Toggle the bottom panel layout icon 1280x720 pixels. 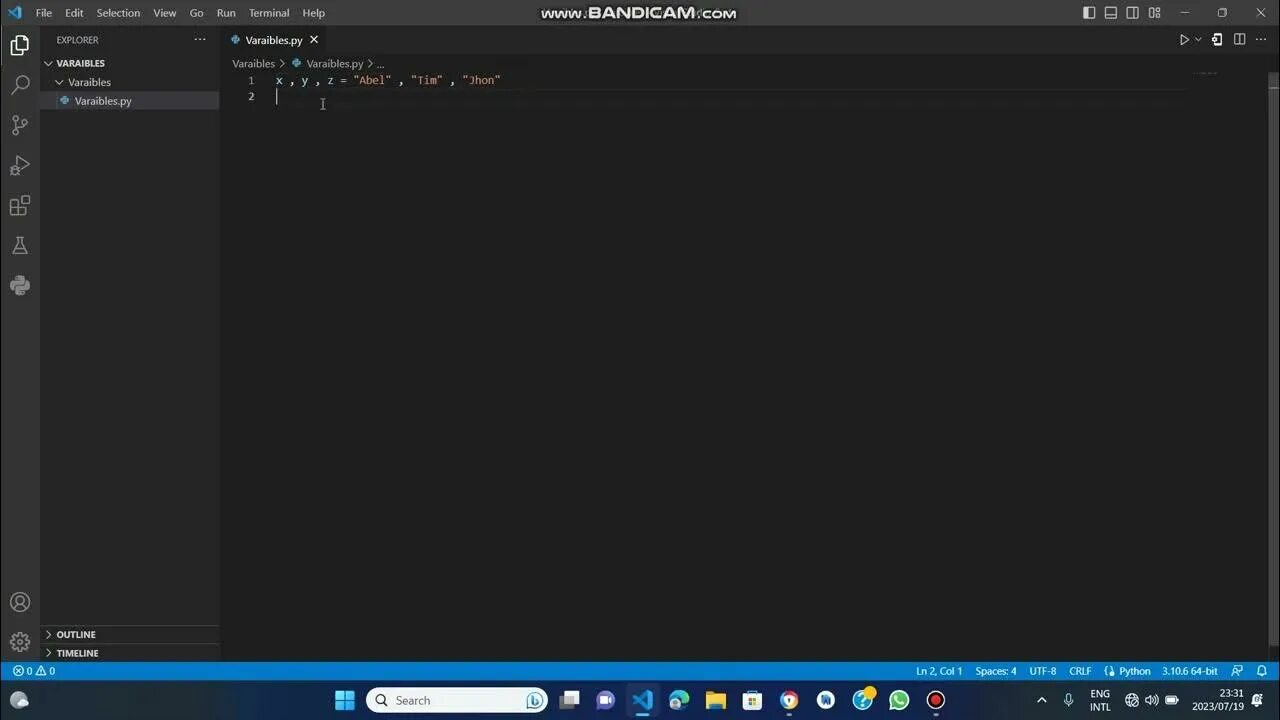[x=1111, y=13]
